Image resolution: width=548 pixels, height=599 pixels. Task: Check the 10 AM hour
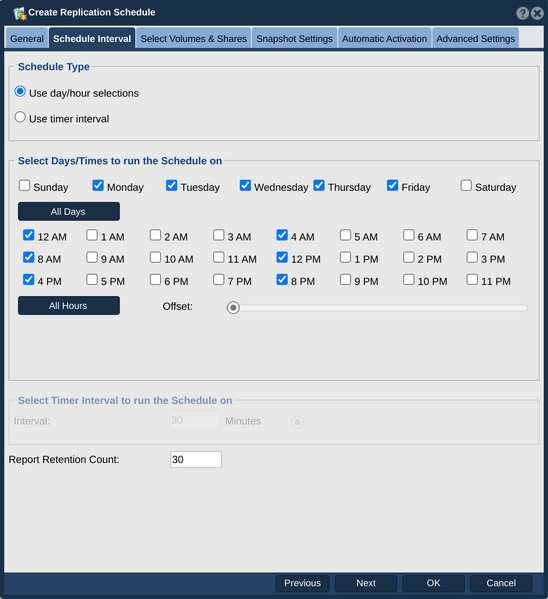point(156,257)
